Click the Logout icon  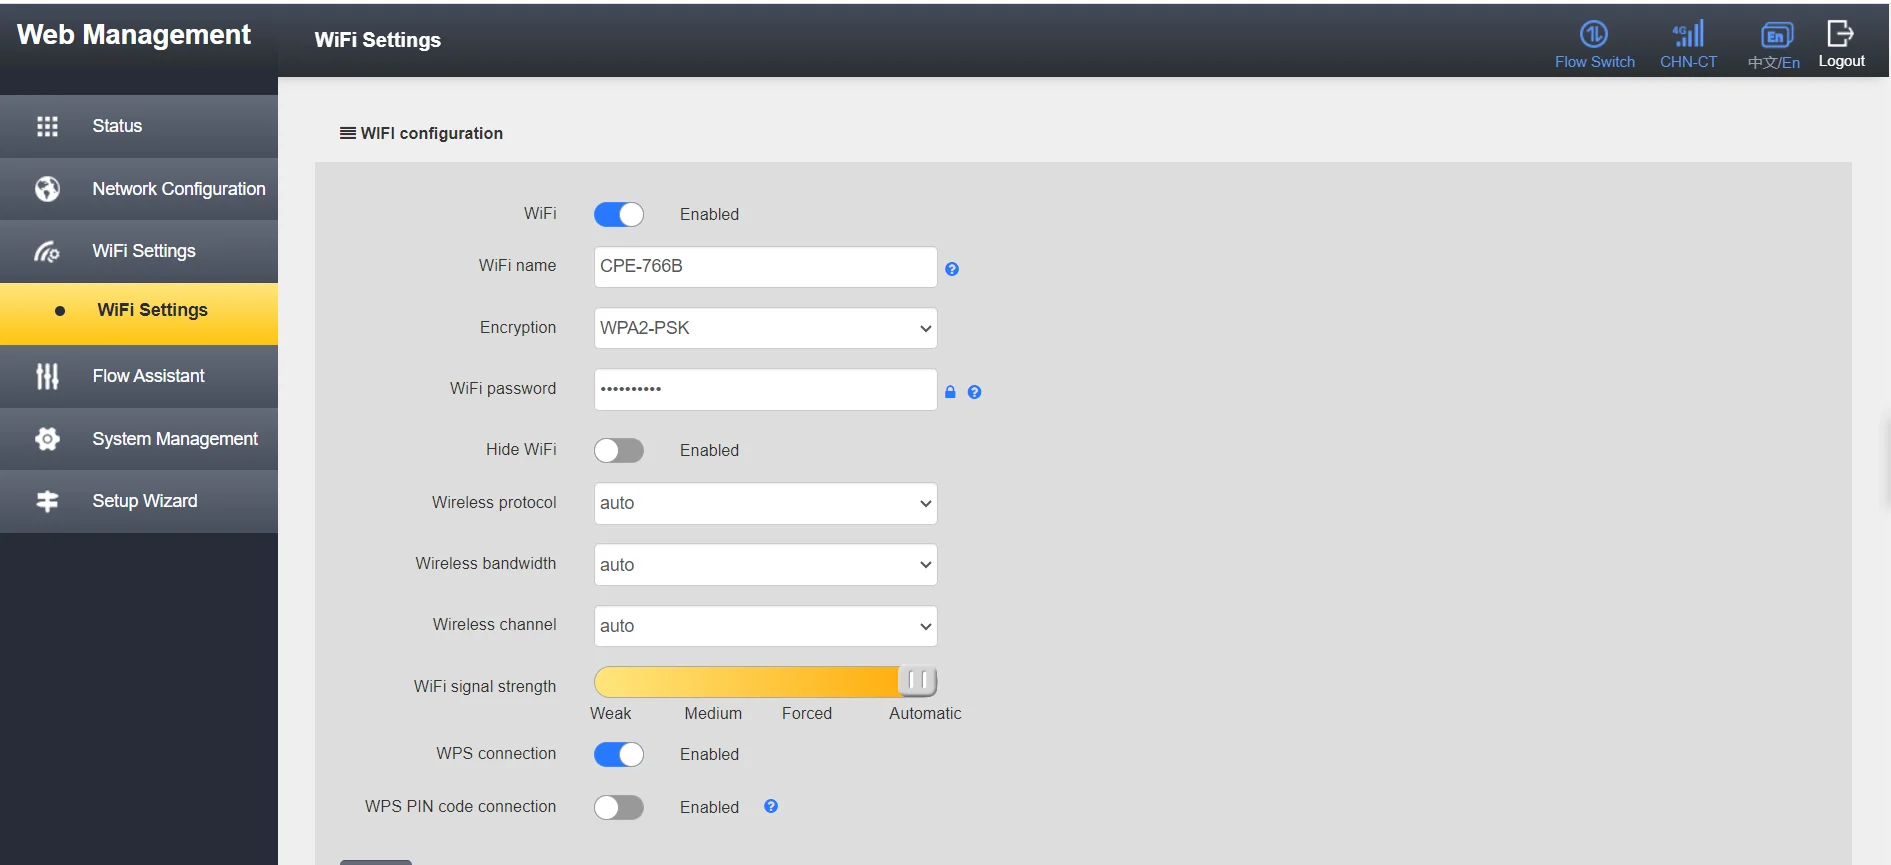[x=1840, y=34]
